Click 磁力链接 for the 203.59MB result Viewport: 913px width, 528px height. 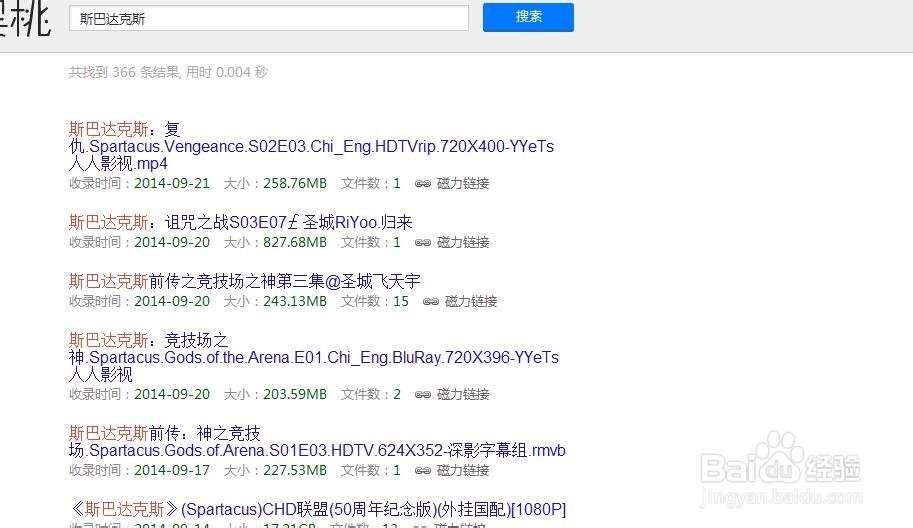(463, 395)
